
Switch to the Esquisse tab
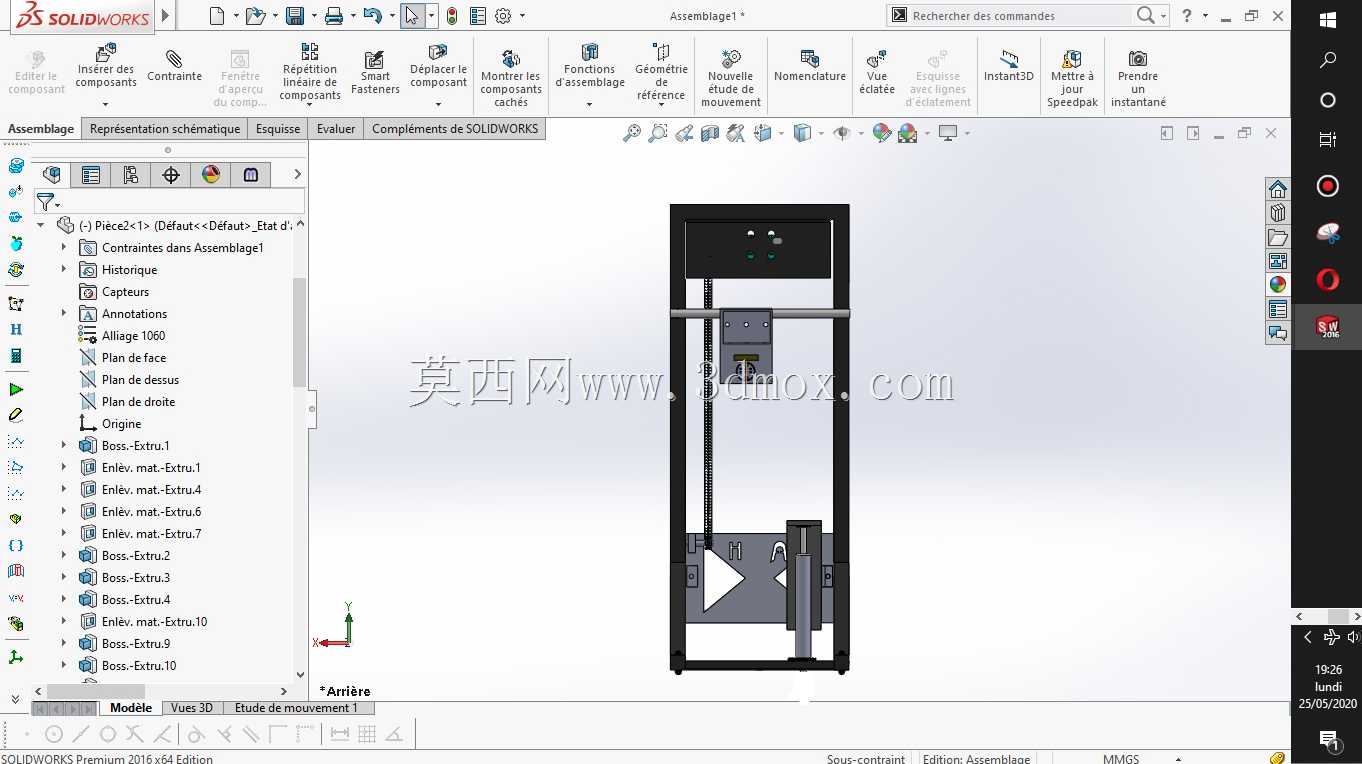click(278, 129)
